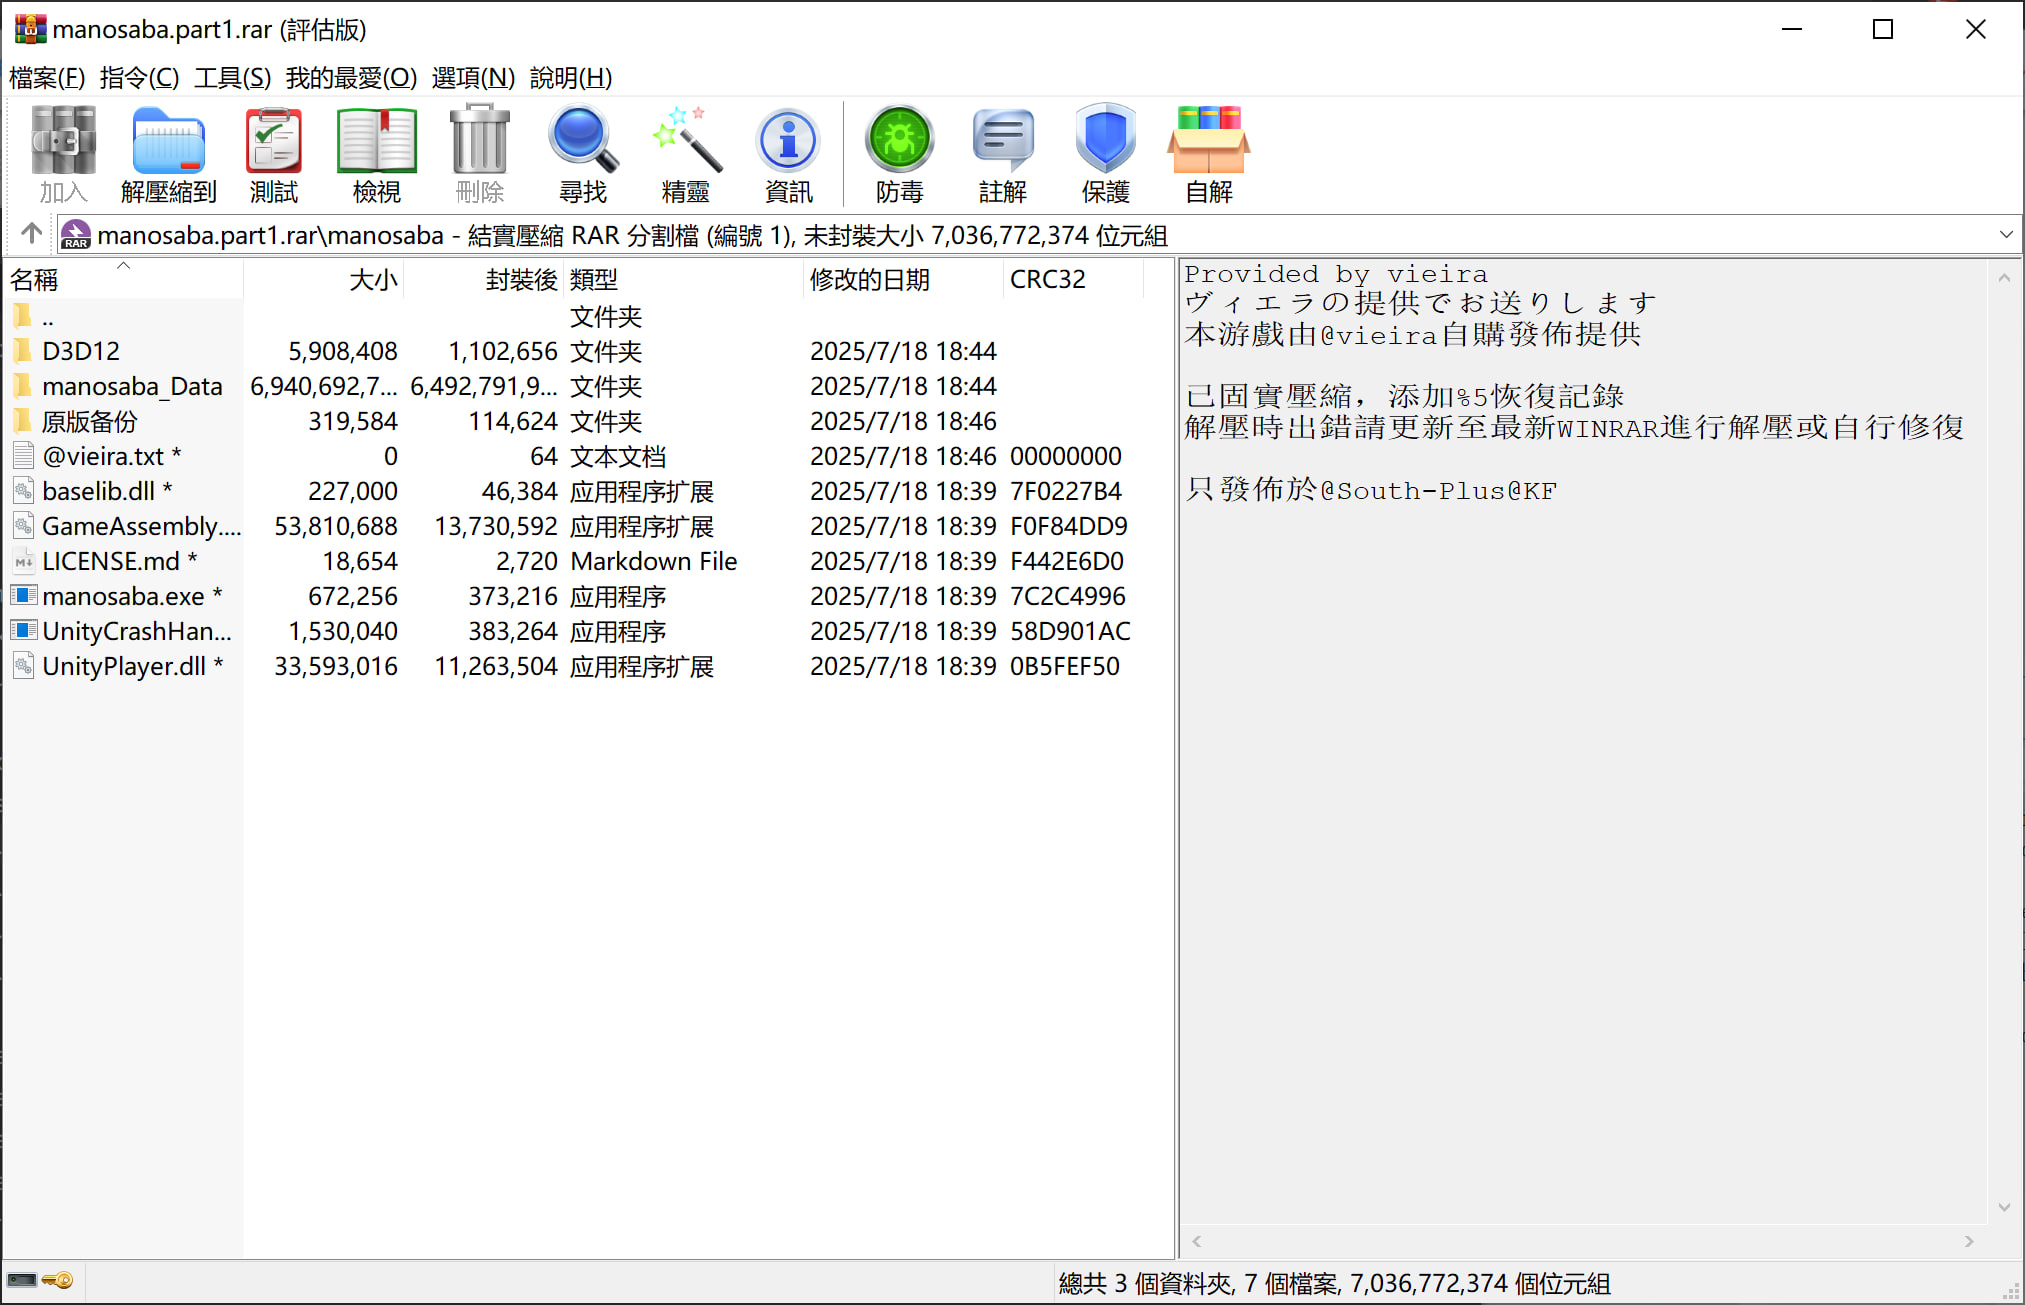Click the Find (尋找) magnifier icon
The height and width of the screenshot is (1305, 2025).
[582, 153]
